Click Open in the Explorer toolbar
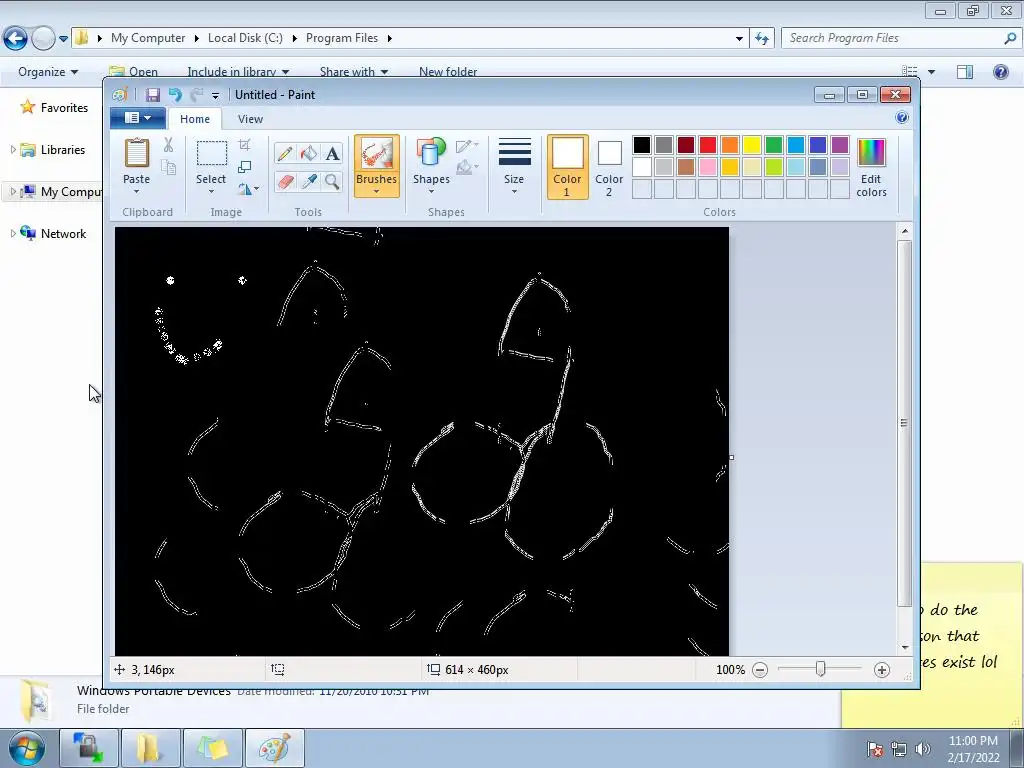Screen dimensions: 1024x768 pos(134,72)
